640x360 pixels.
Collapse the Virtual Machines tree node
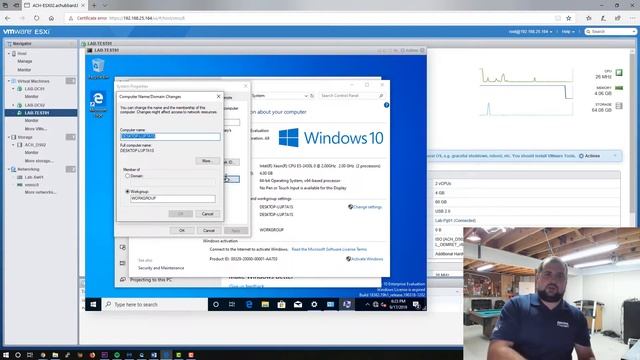(9, 81)
